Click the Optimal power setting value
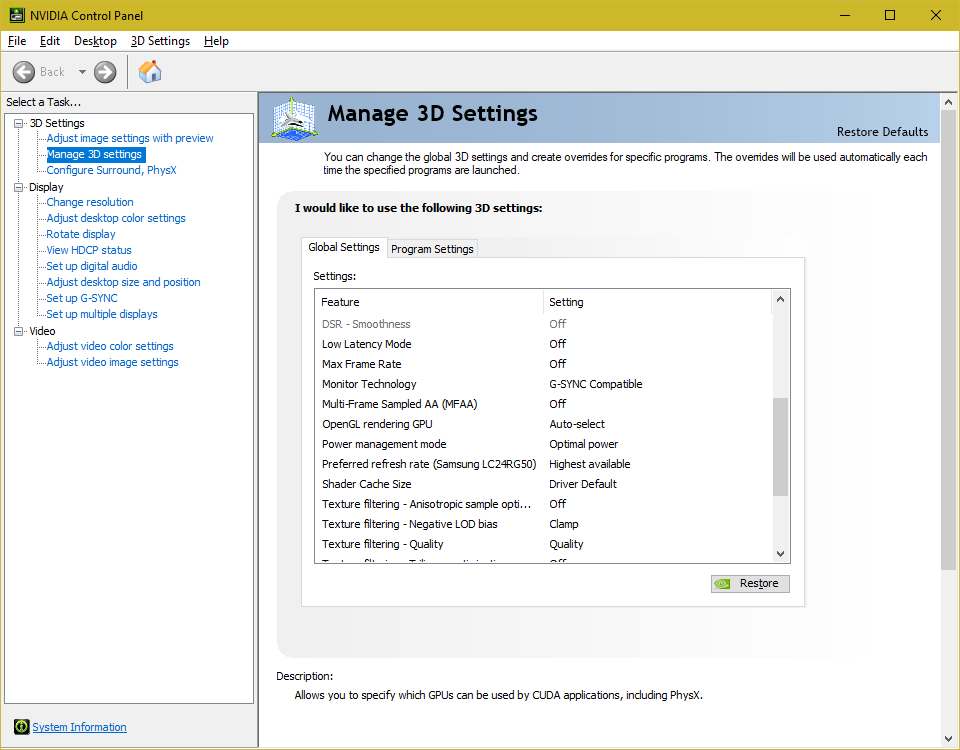960x750 pixels. (x=583, y=444)
